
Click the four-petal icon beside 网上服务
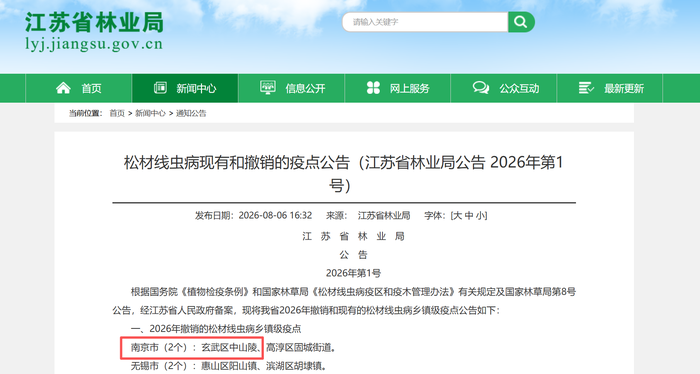pos(373,88)
